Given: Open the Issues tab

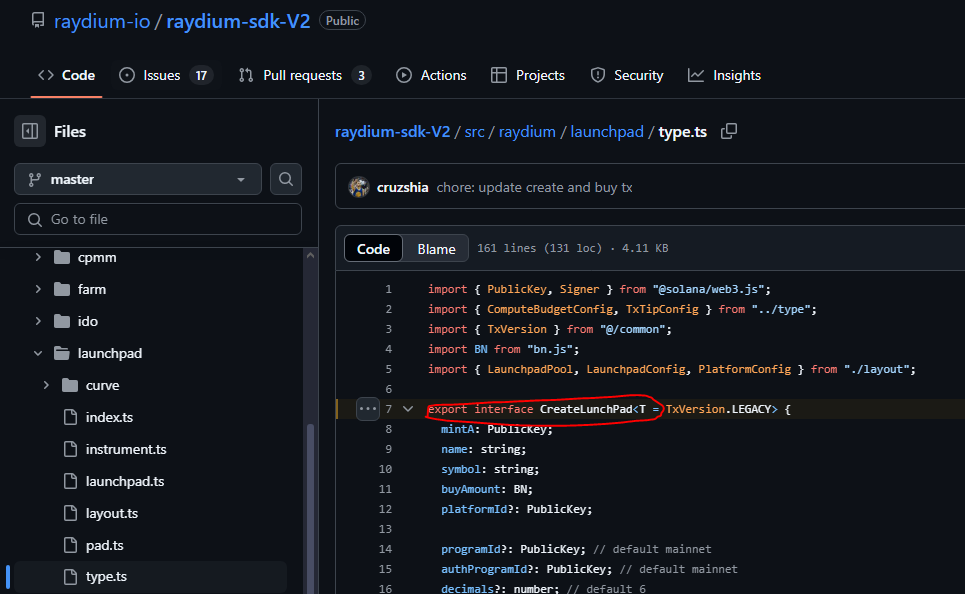Looking at the screenshot, I should (x=166, y=75).
